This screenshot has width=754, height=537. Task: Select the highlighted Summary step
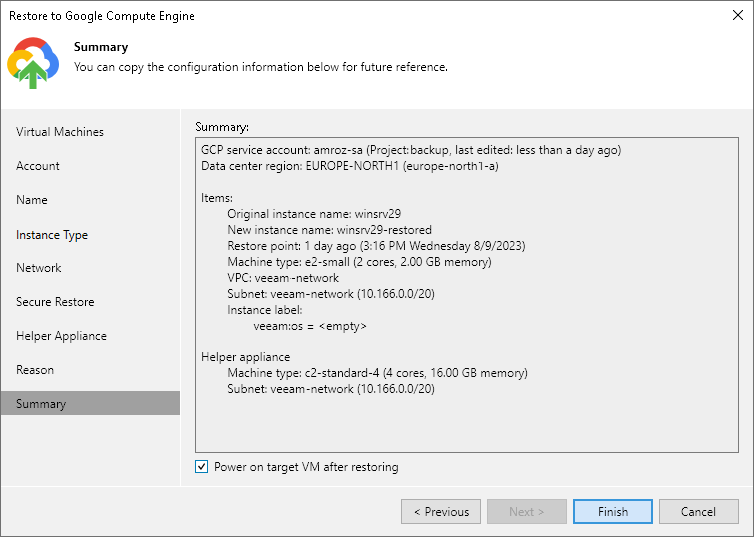click(90, 403)
